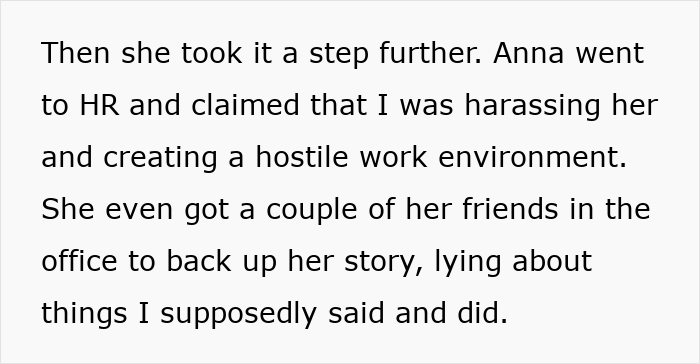
Task: Click the word "back" in fifth line
Action: (199, 261)
